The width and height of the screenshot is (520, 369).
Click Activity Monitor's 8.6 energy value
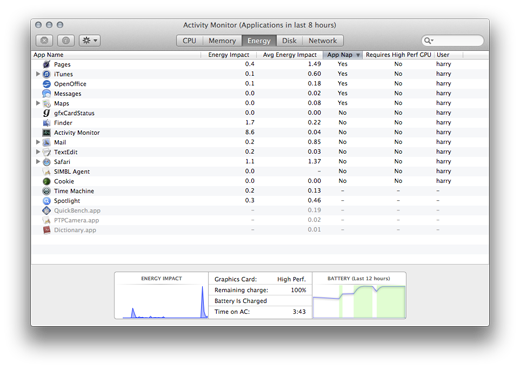(x=250, y=132)
